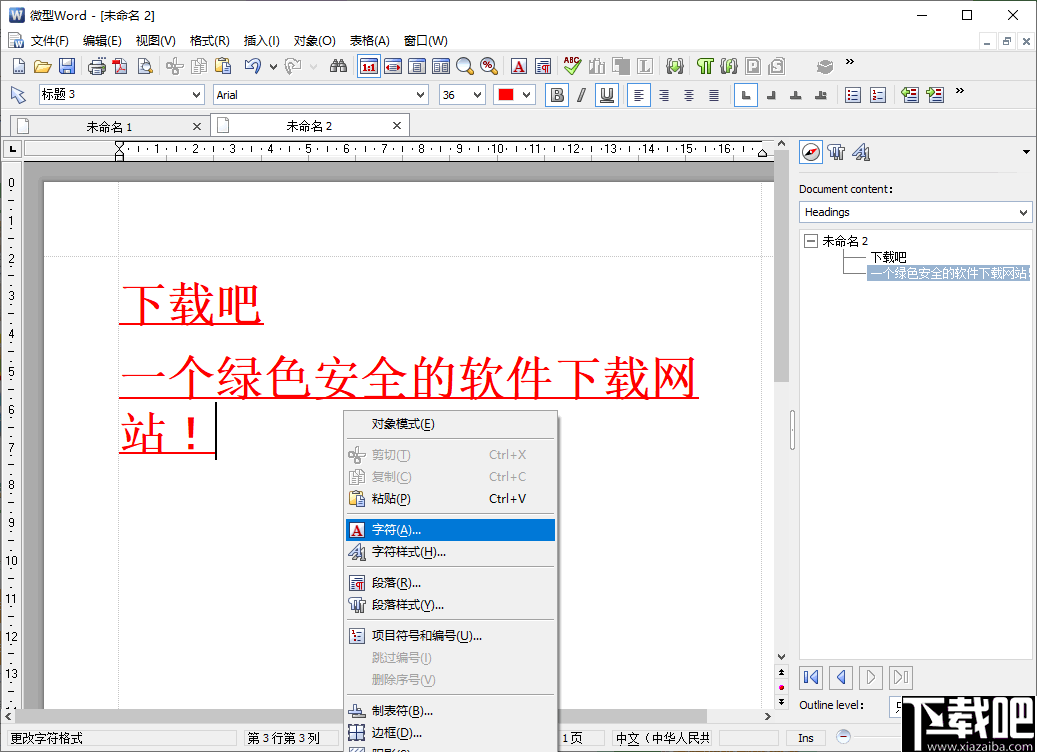
Task: Select the 字符样式 icon in the right panel
Action: tap(860, 151)
